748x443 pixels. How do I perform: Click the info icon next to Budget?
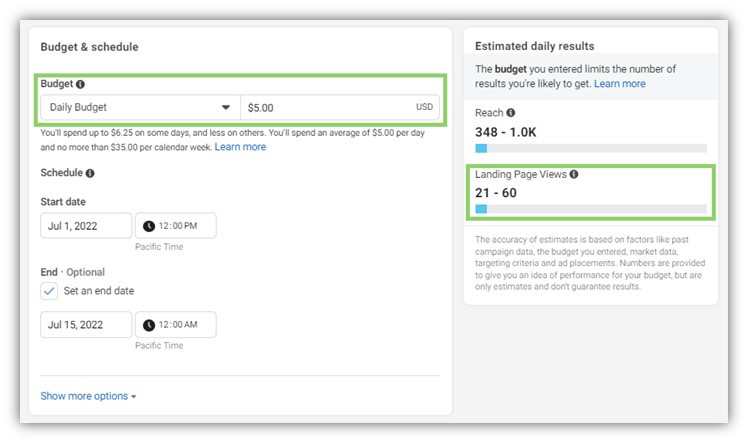tap(81, 85)
